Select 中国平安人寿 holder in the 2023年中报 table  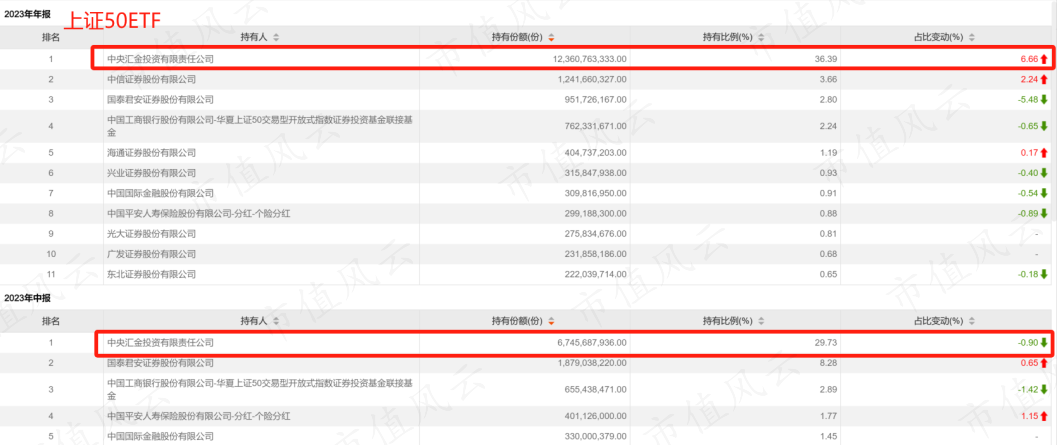tap(200, 416)
